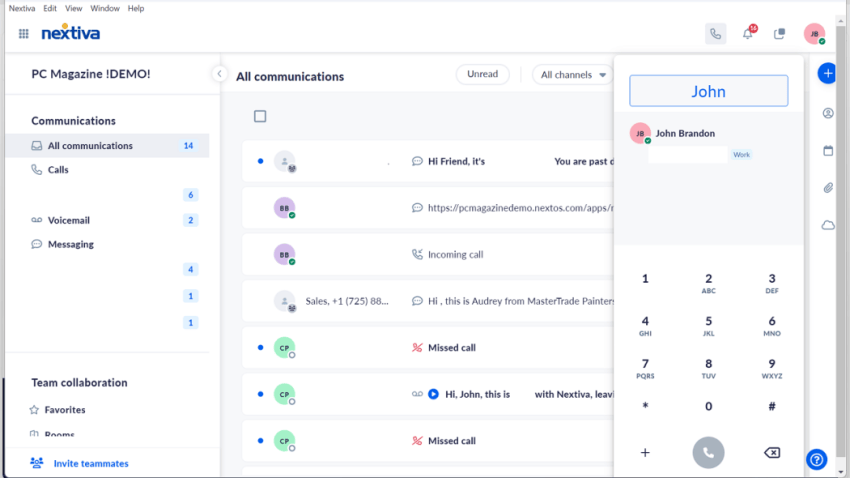Open the apps grid launcher icon
The image size is (850, 478).
23,34
